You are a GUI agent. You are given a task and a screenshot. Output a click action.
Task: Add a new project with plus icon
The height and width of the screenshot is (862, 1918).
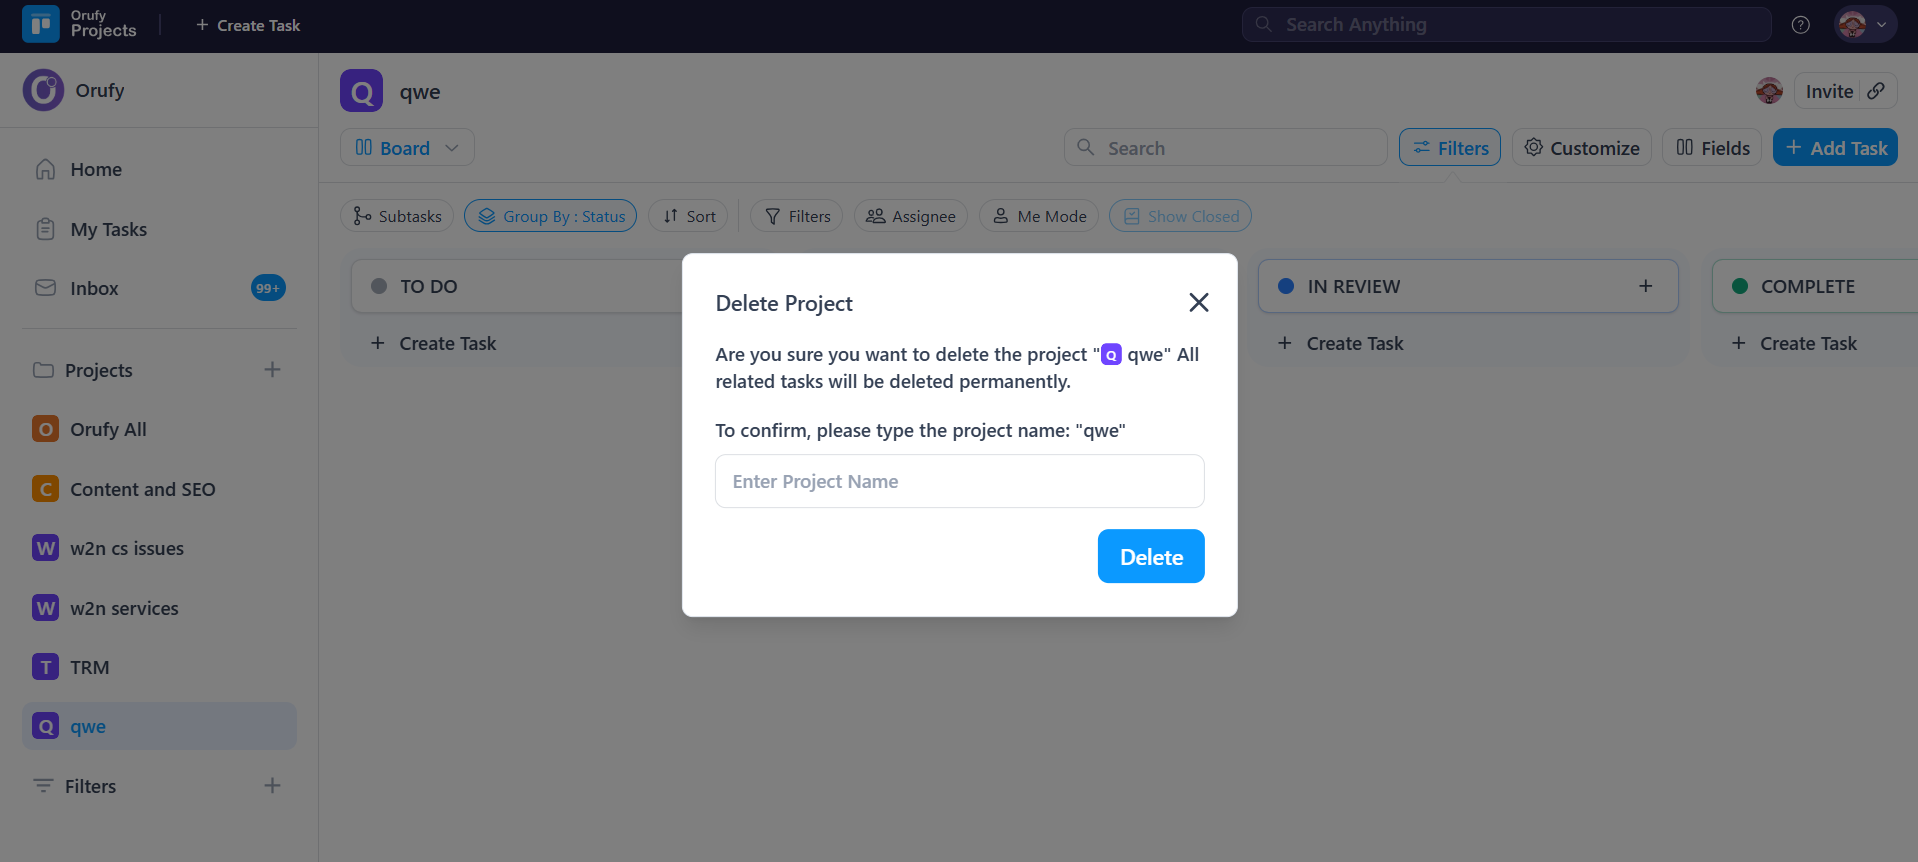pos(272,370)
